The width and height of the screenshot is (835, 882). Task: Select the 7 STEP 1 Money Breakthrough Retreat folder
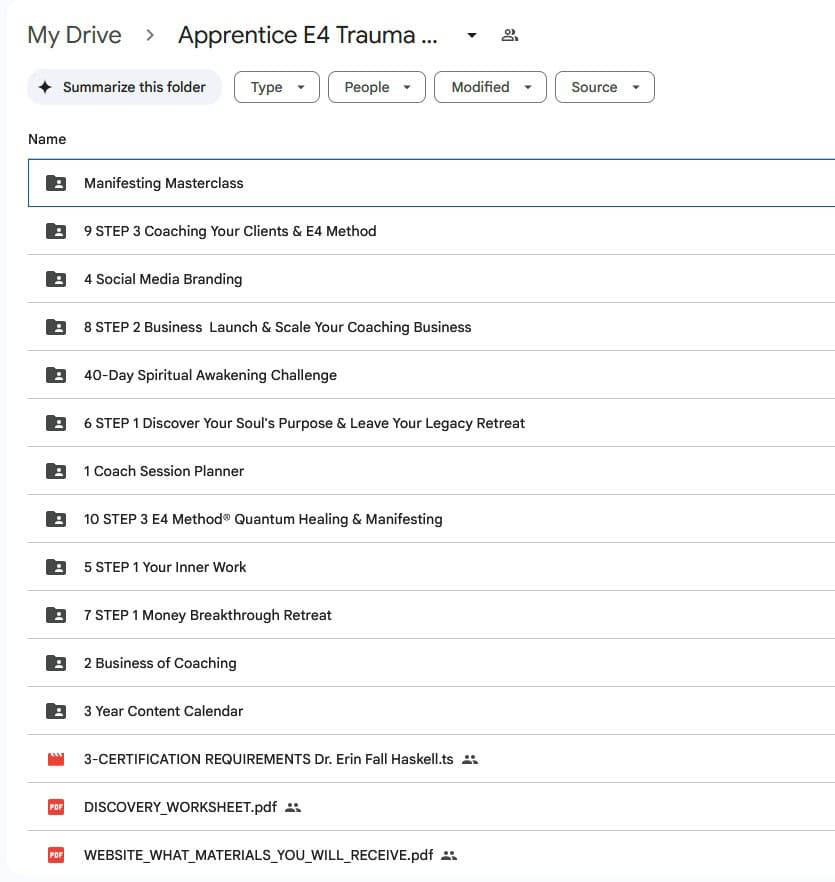click(x=207, y=615)
